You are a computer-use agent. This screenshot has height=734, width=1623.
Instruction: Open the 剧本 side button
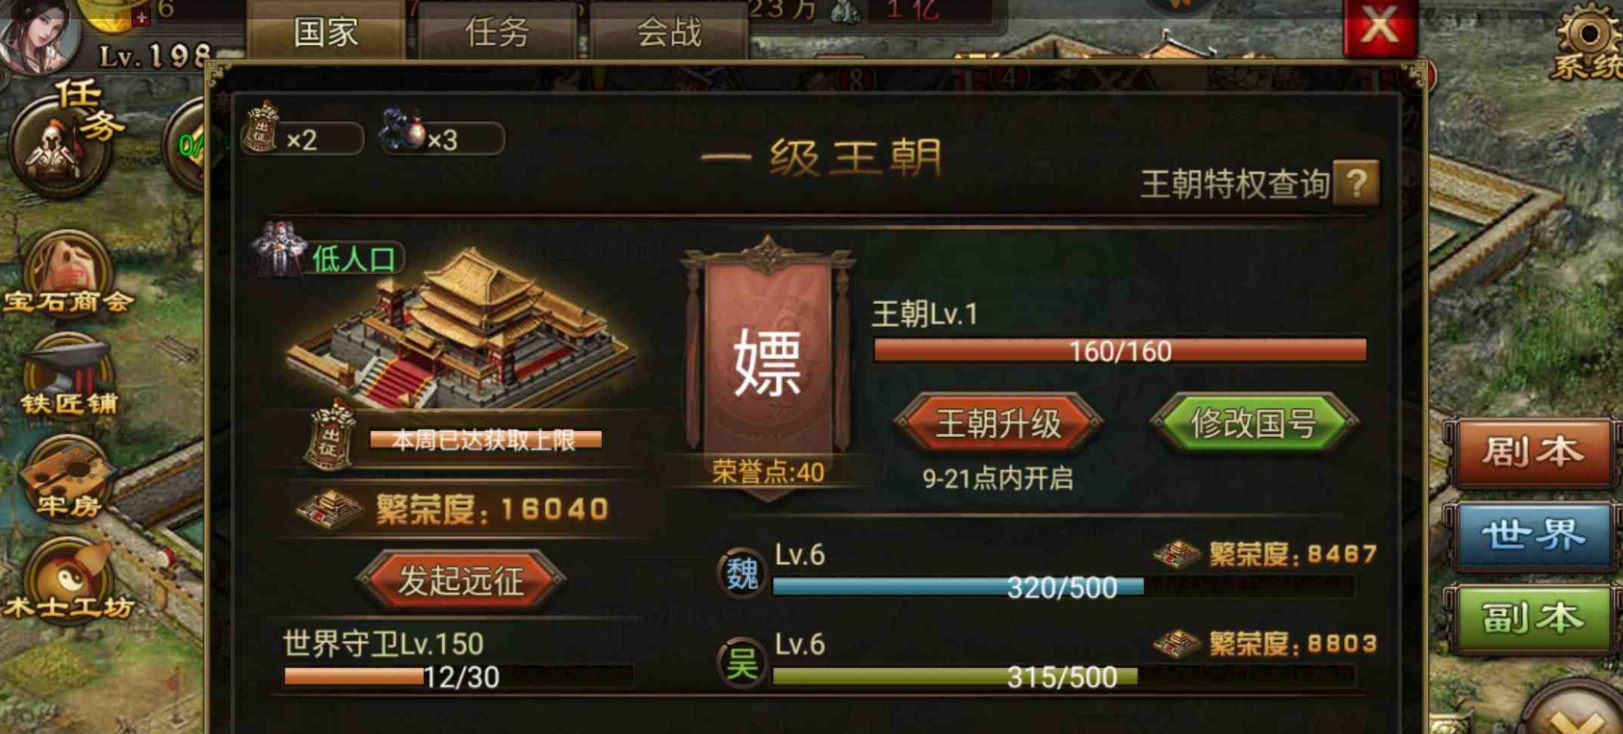coord(1531,452)
